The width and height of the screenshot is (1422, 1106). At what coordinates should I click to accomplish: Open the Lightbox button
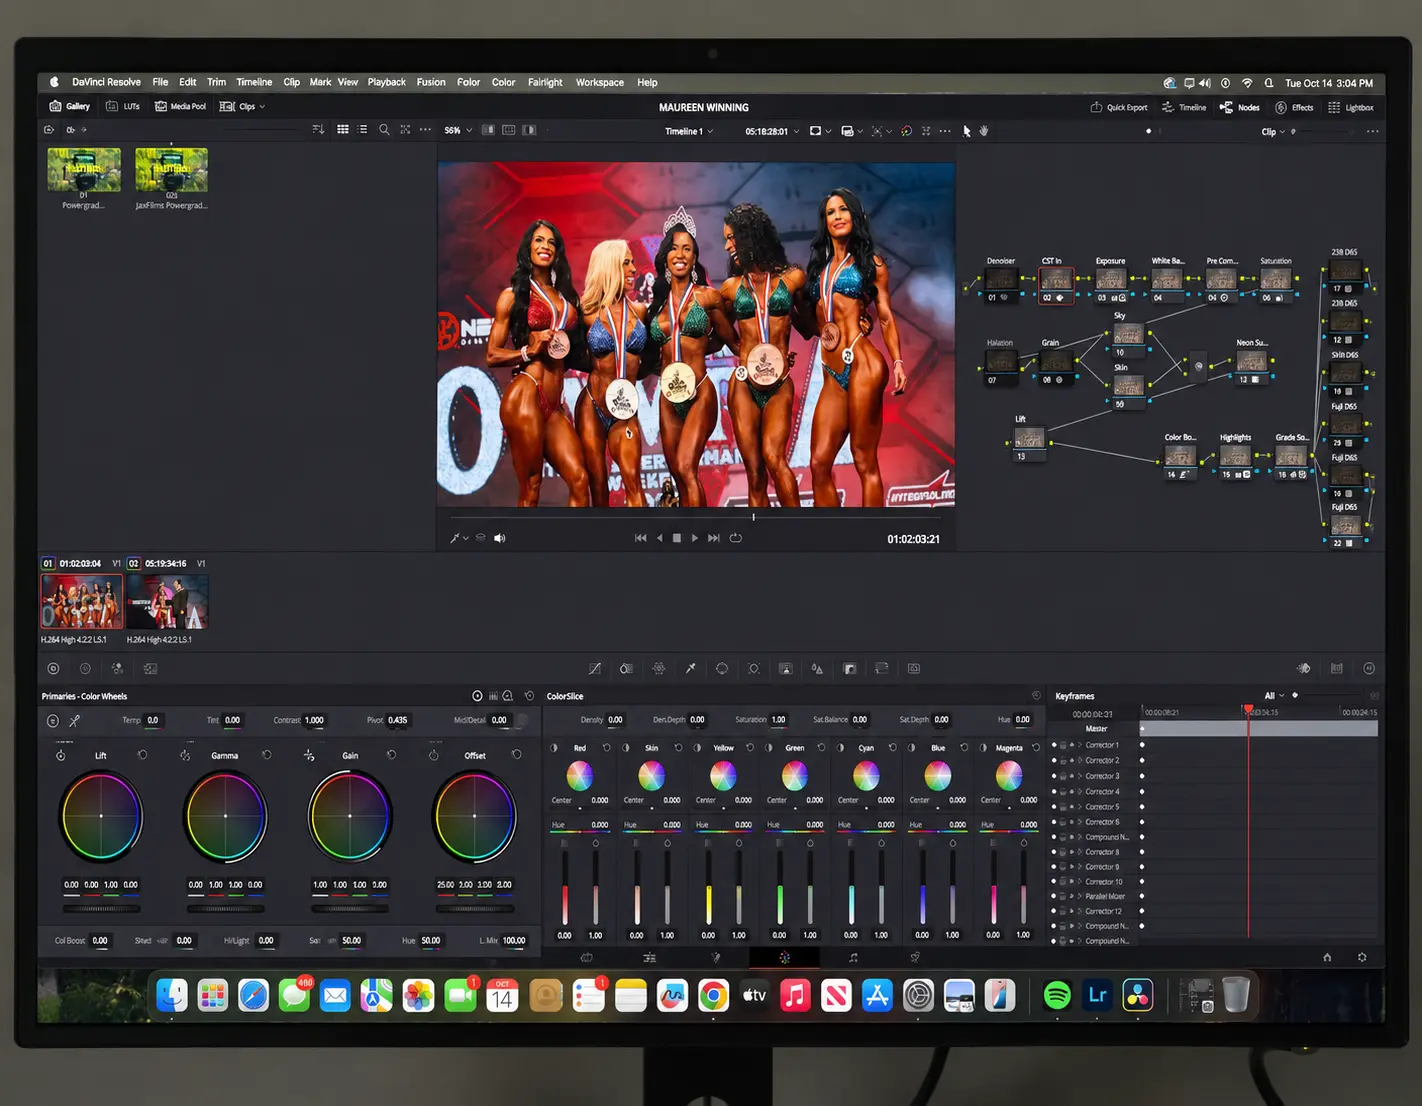(1351, 107)
